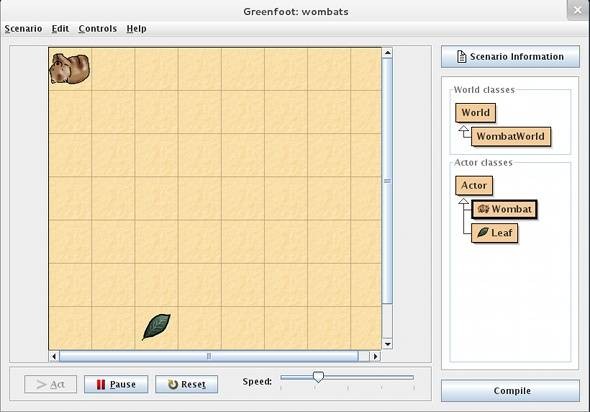The image size is (590, 412).
Task: Click the Scenario Information button
Action: point(510,57)
